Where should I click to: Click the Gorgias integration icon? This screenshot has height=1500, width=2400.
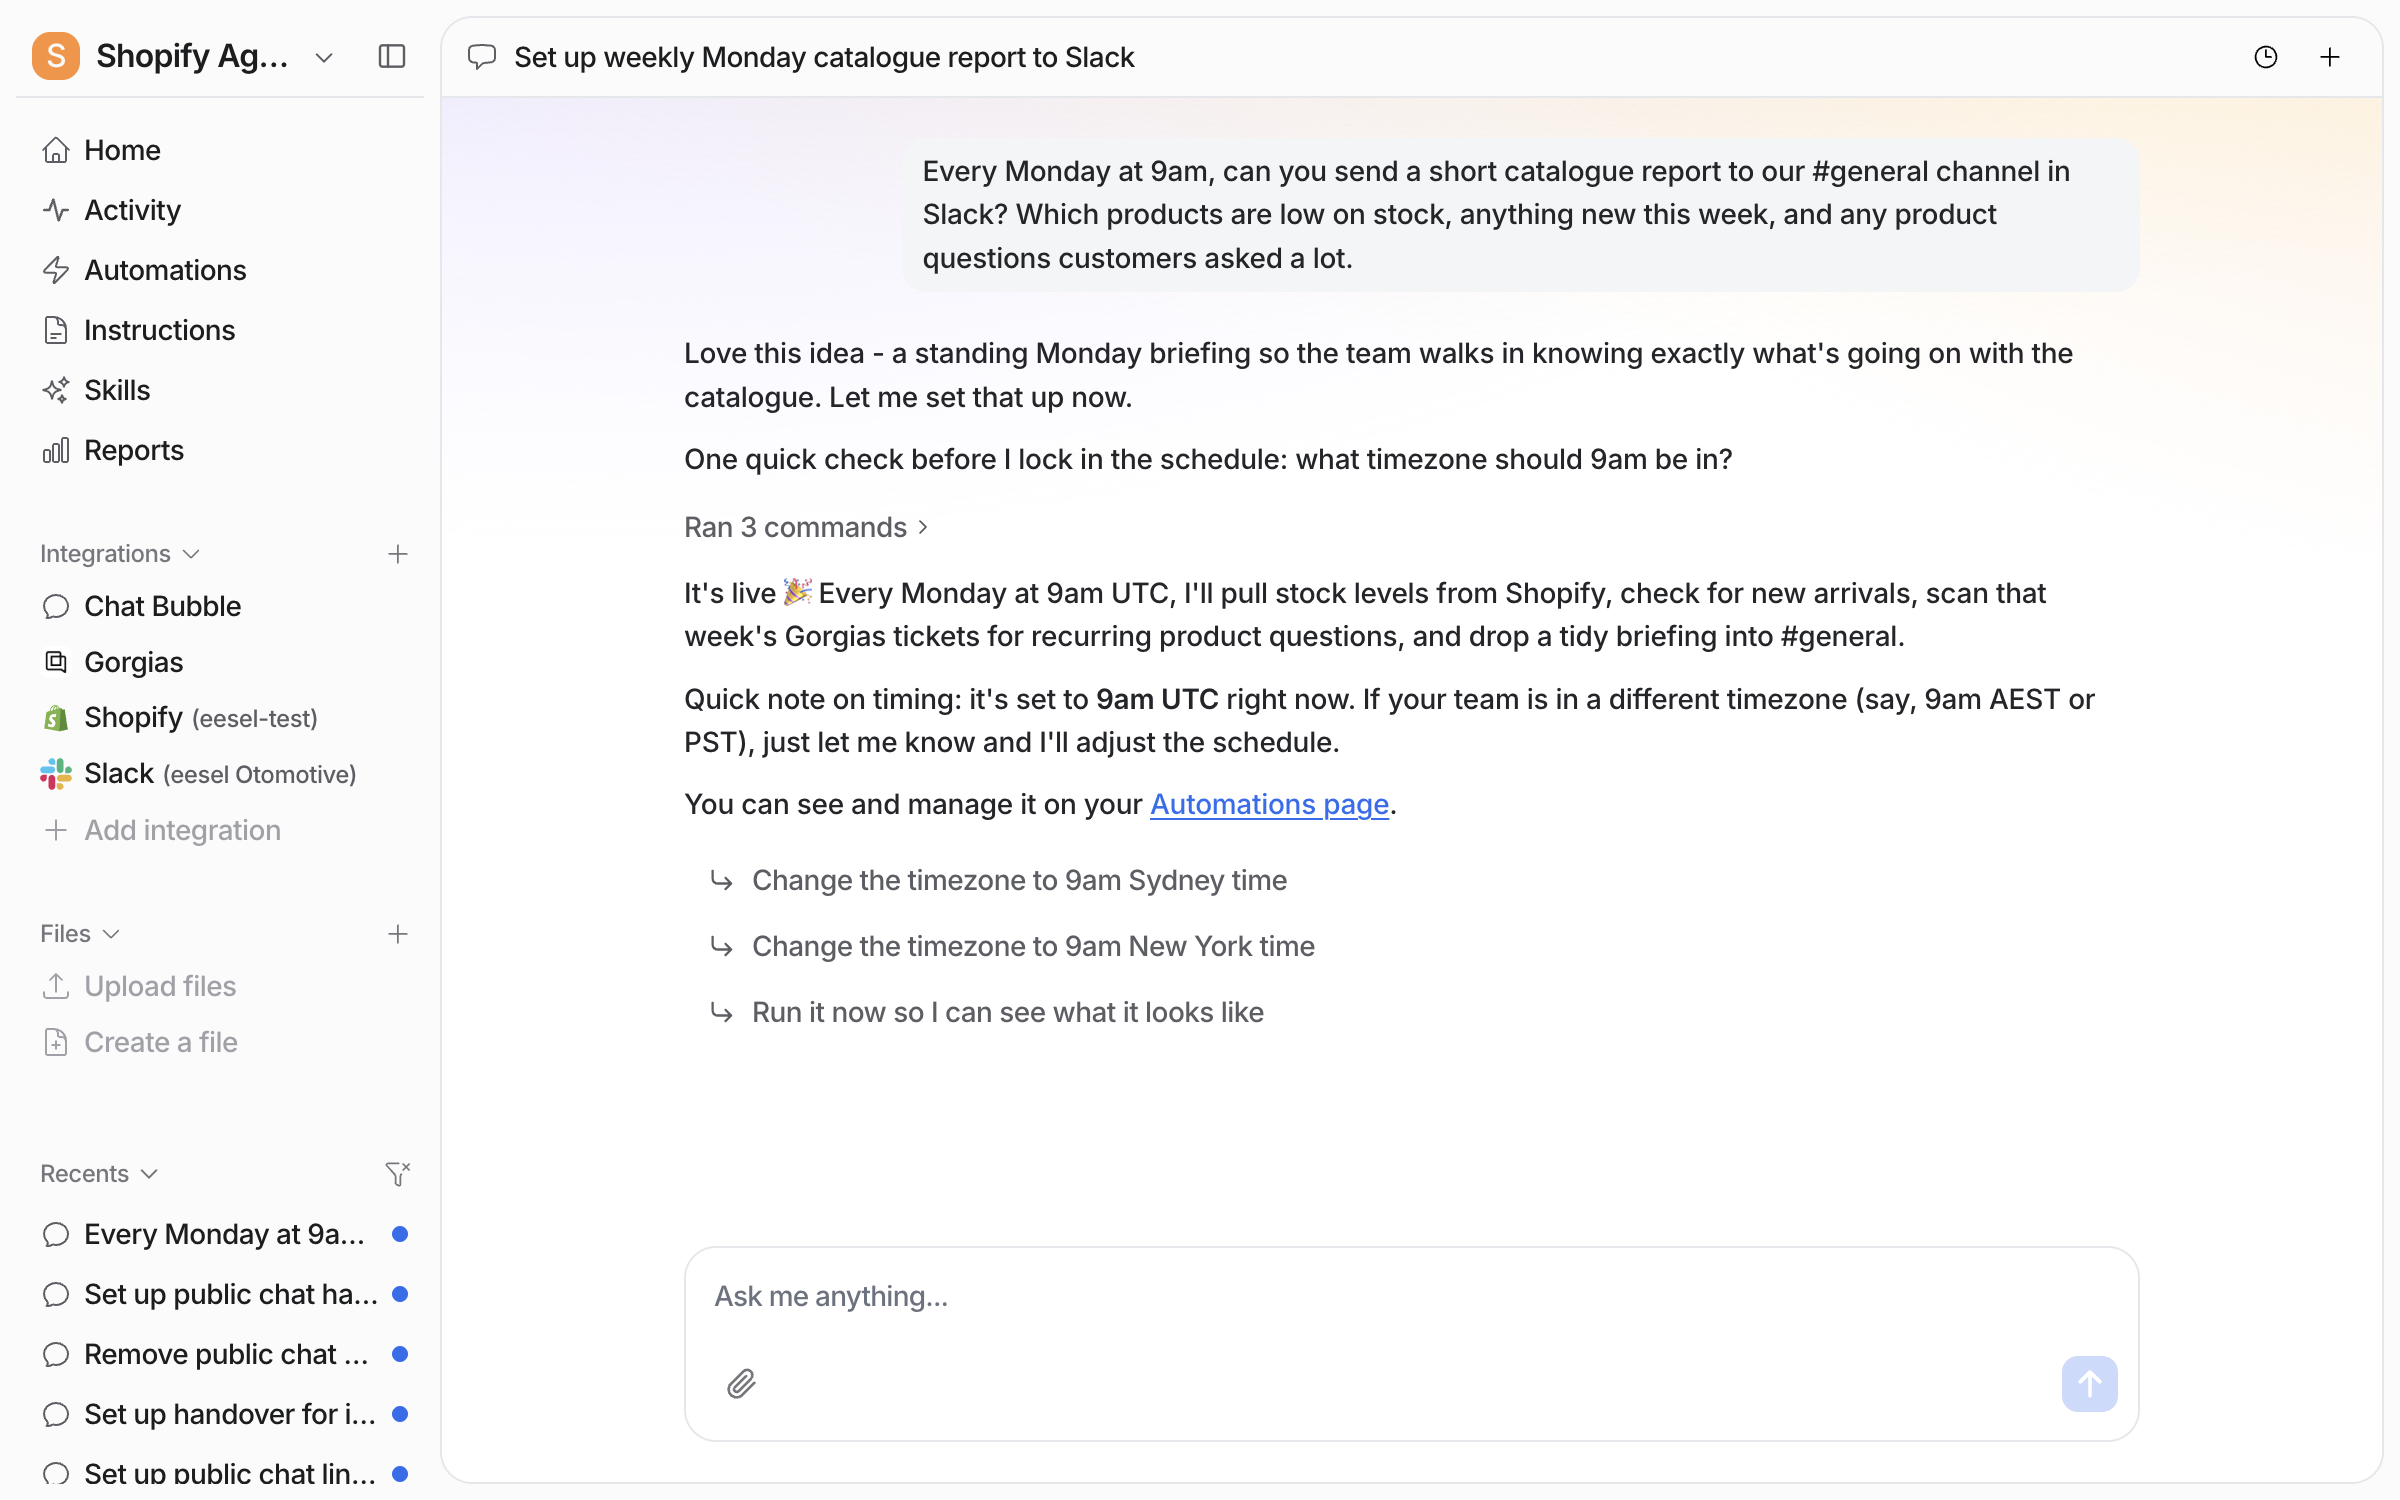click(x=56, y=662)
